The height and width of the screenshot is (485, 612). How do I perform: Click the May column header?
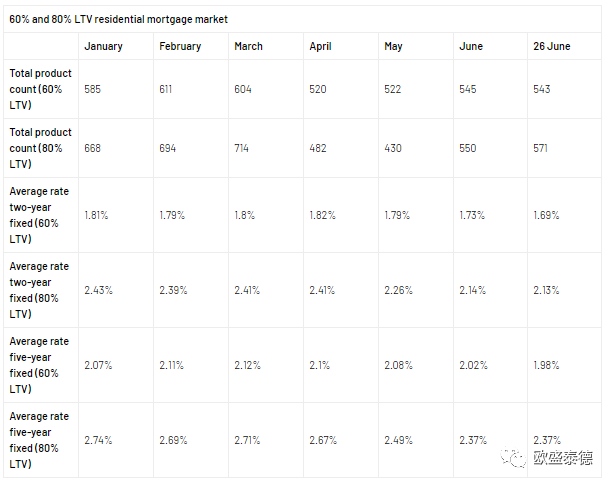coord(393,46)
